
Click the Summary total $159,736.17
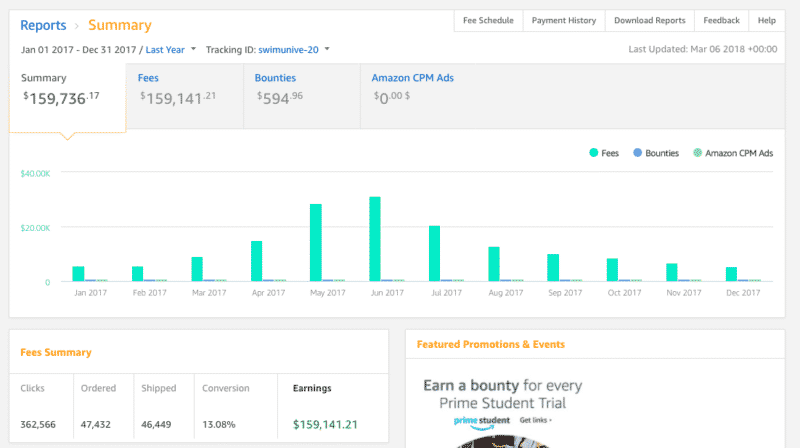[x=61, y=98]
